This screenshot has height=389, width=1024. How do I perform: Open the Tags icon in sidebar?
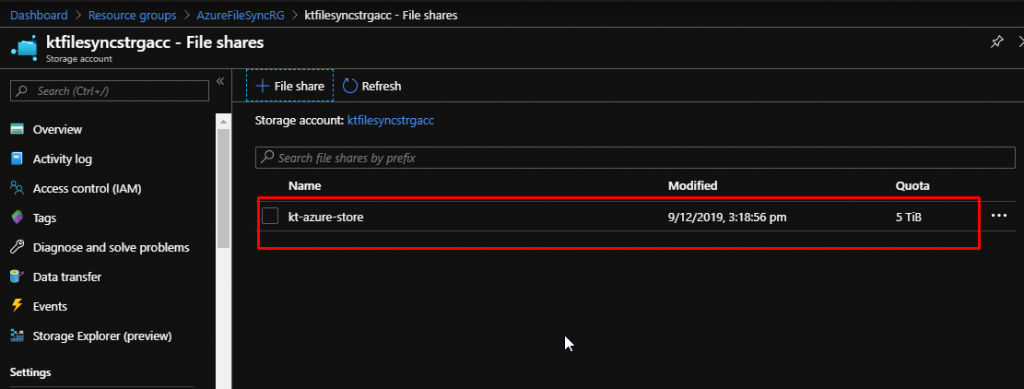(17, 217)
